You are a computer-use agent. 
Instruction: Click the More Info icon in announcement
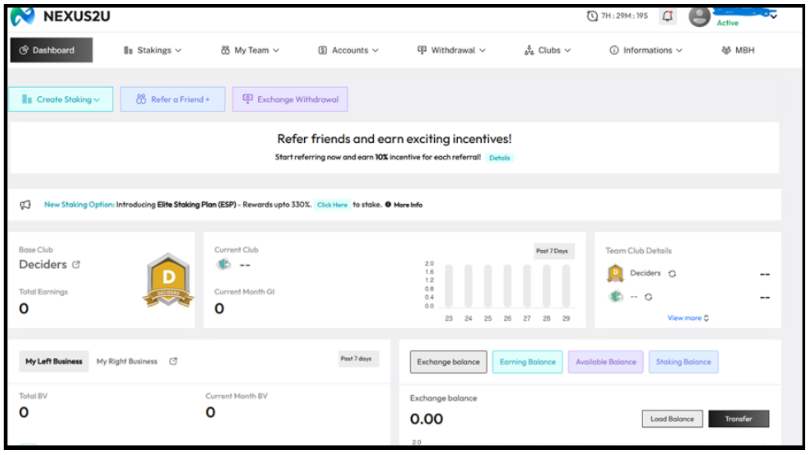[388, 204]
